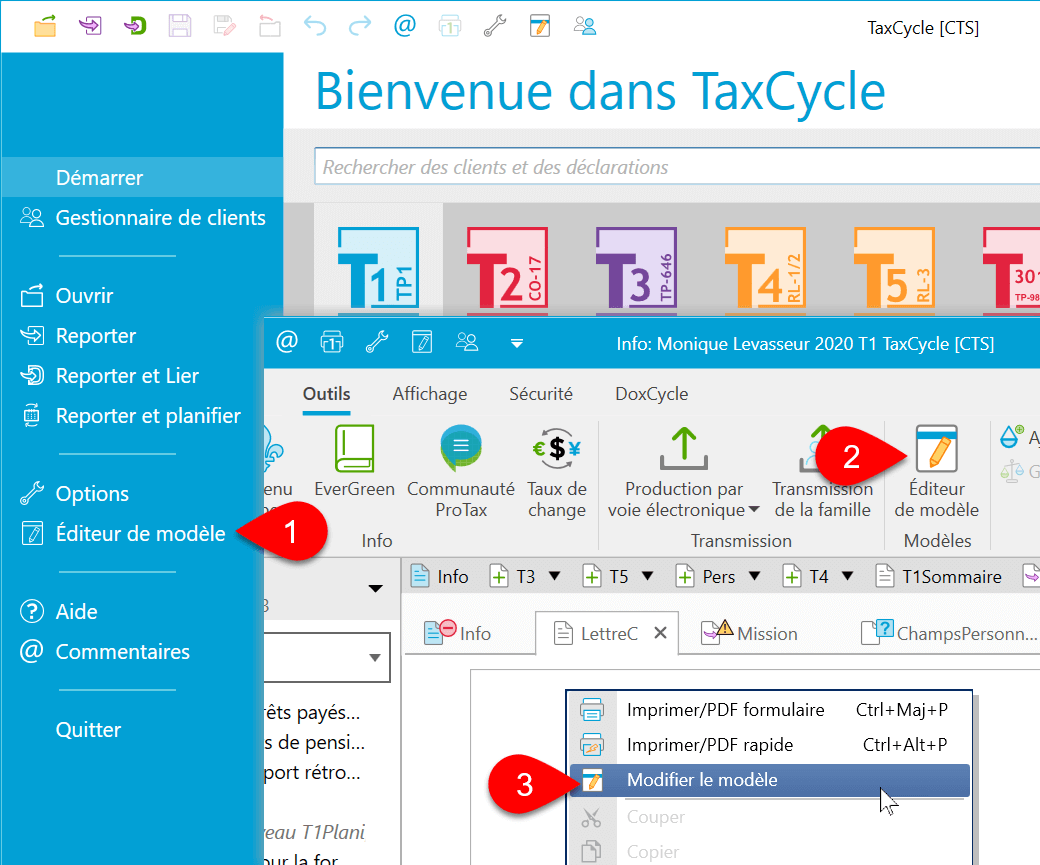Click the template editor icon in the Monique Levasseur title bar
The image size is (1040, 865).
pyautogui.click(x=422, y=342)
